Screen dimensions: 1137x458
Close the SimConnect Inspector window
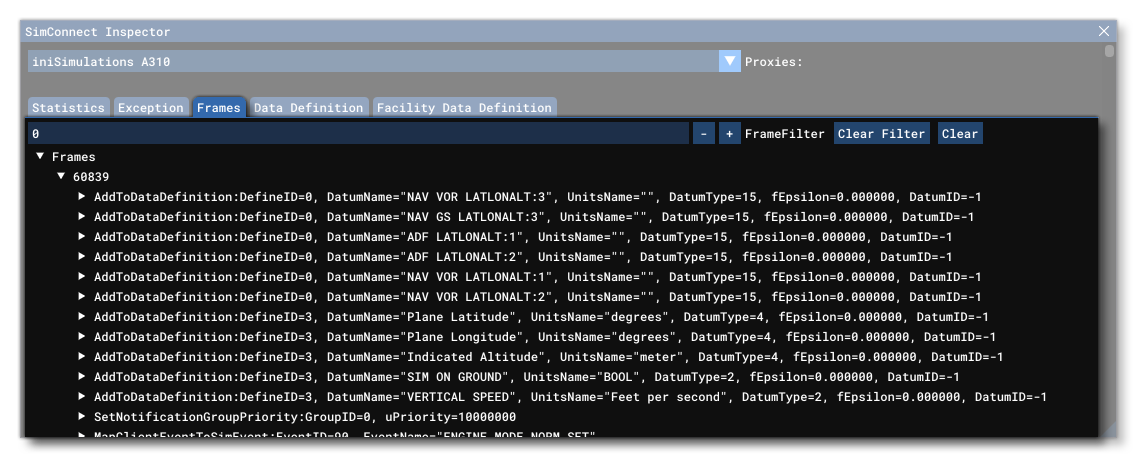coord(1104,32)
